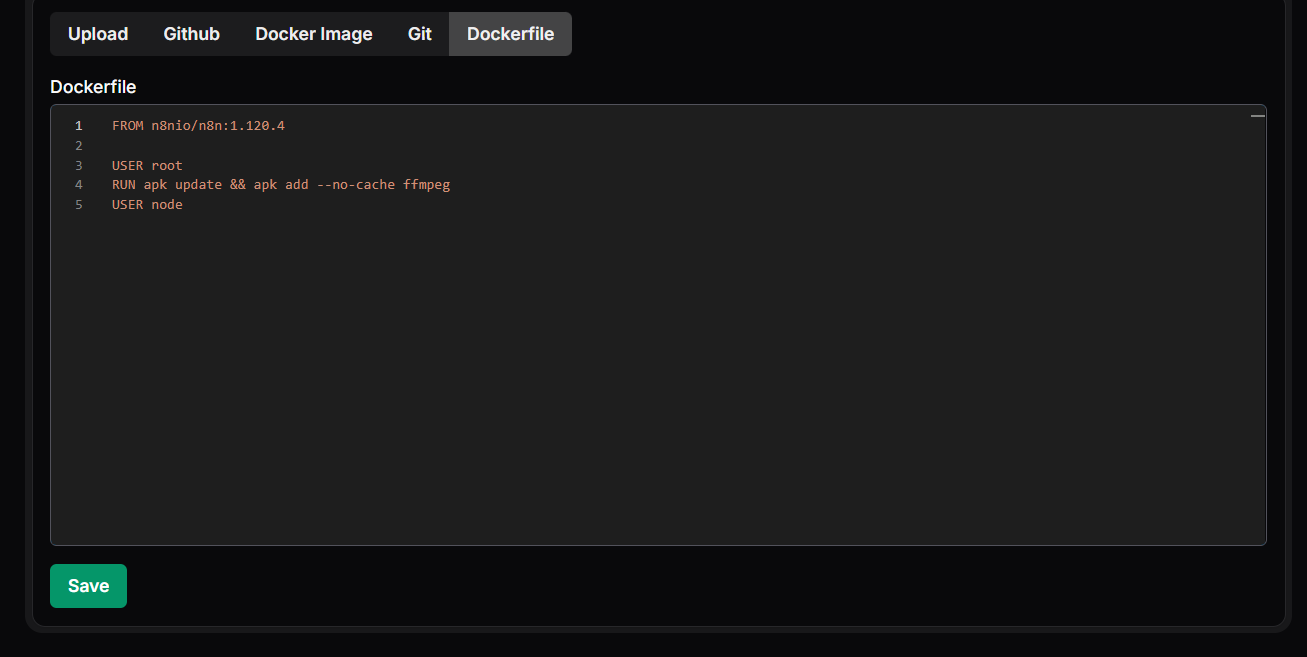Click line number 4 in the gutter
This screenshot has height=657, width=1307.
pos(78,185)
